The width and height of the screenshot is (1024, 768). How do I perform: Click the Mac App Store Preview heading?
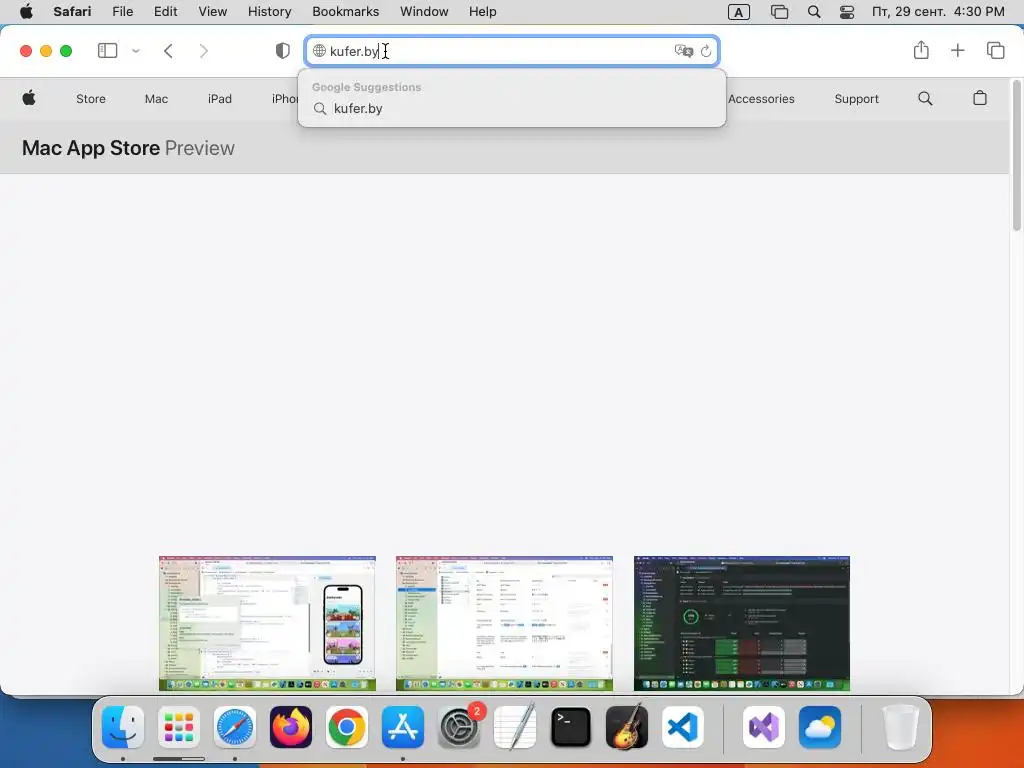click(x=128, y=148)
